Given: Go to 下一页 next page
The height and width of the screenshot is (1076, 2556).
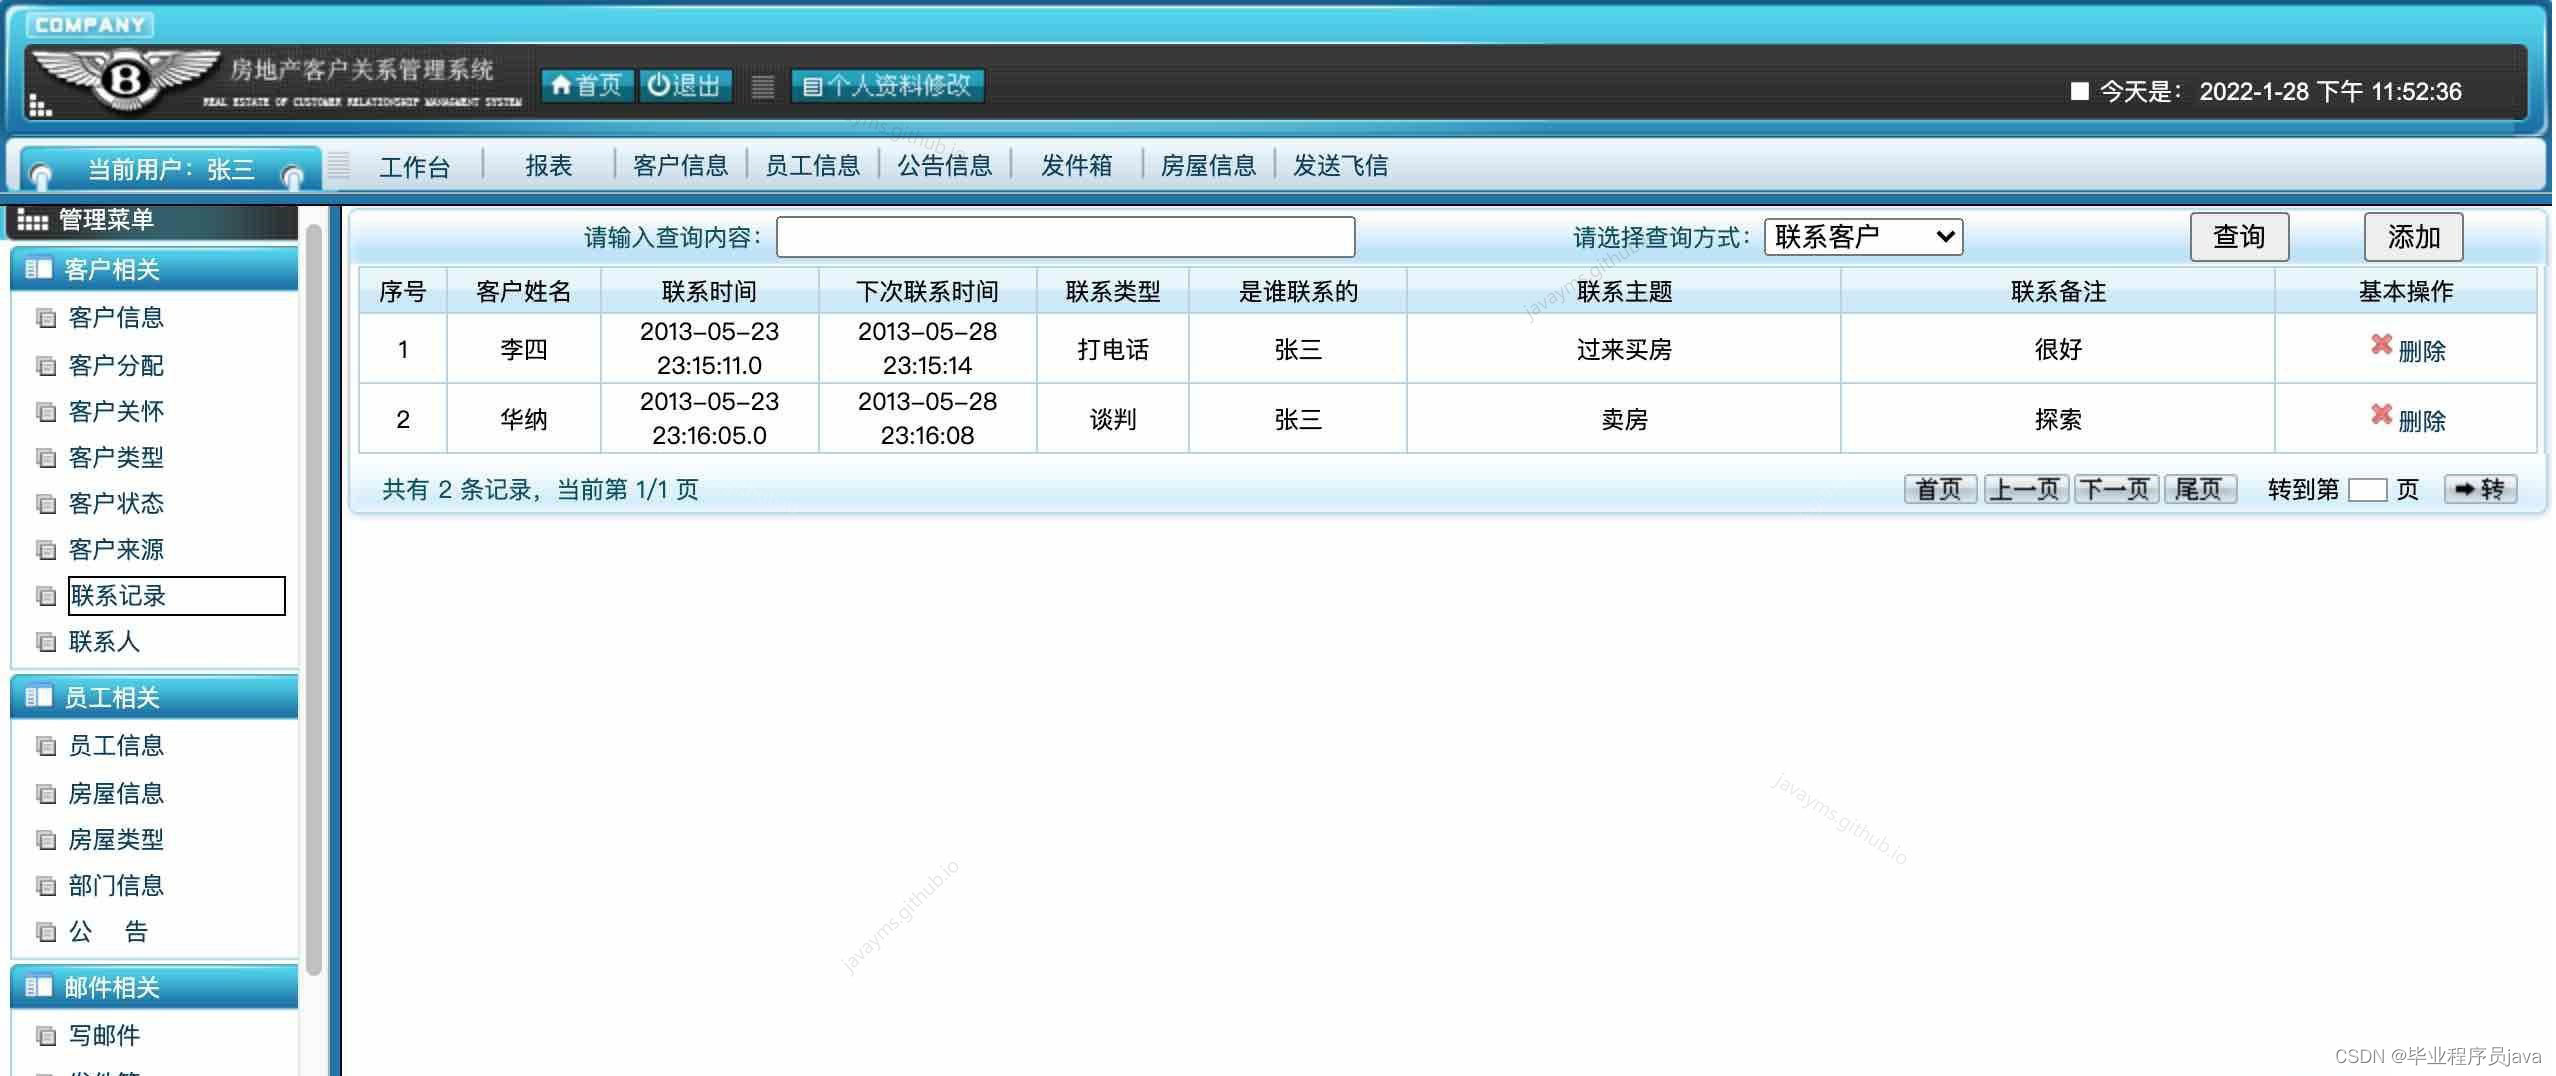Looking at the screenshot, I should tap(2116, 489).
